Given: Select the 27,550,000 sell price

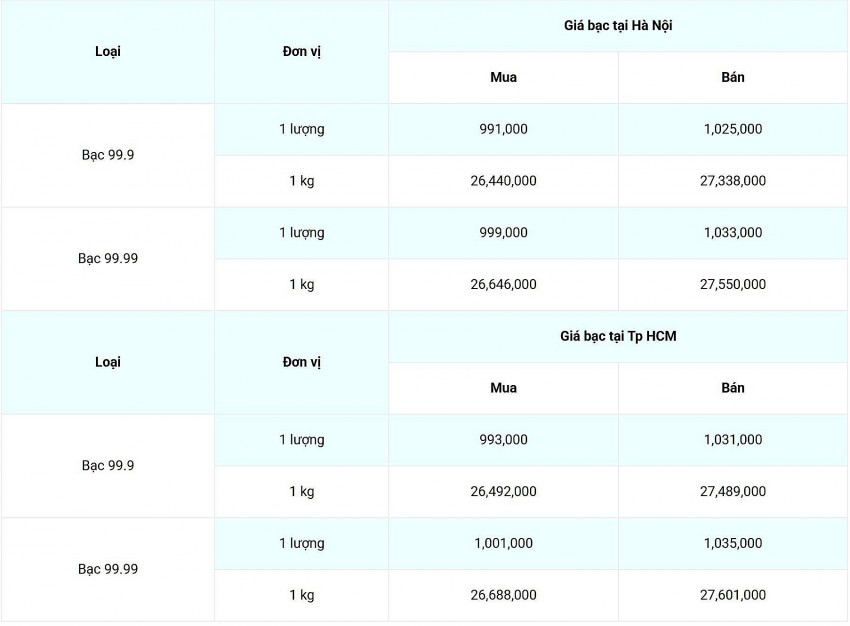Looking at the screenshot, I should point(732,285).
